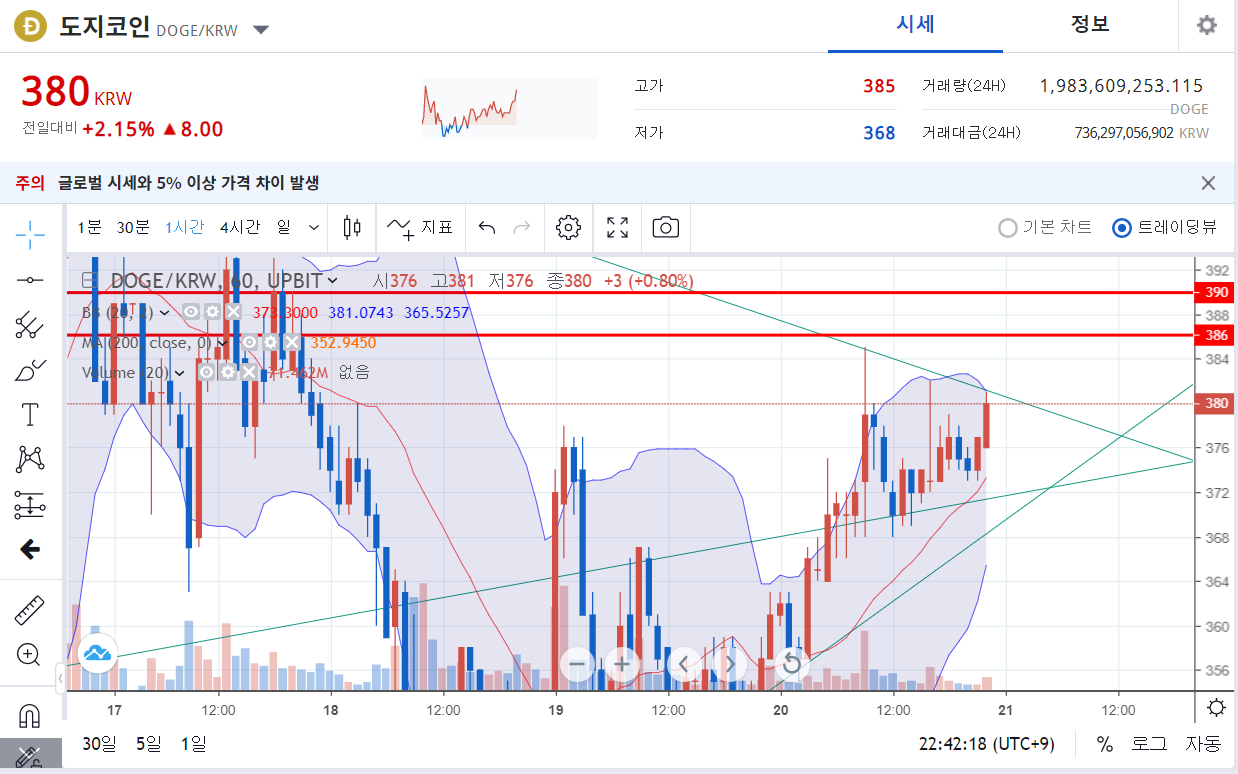Select the 일 daily interval
The width and height of the screenshot is (1238, 774).
284,228
